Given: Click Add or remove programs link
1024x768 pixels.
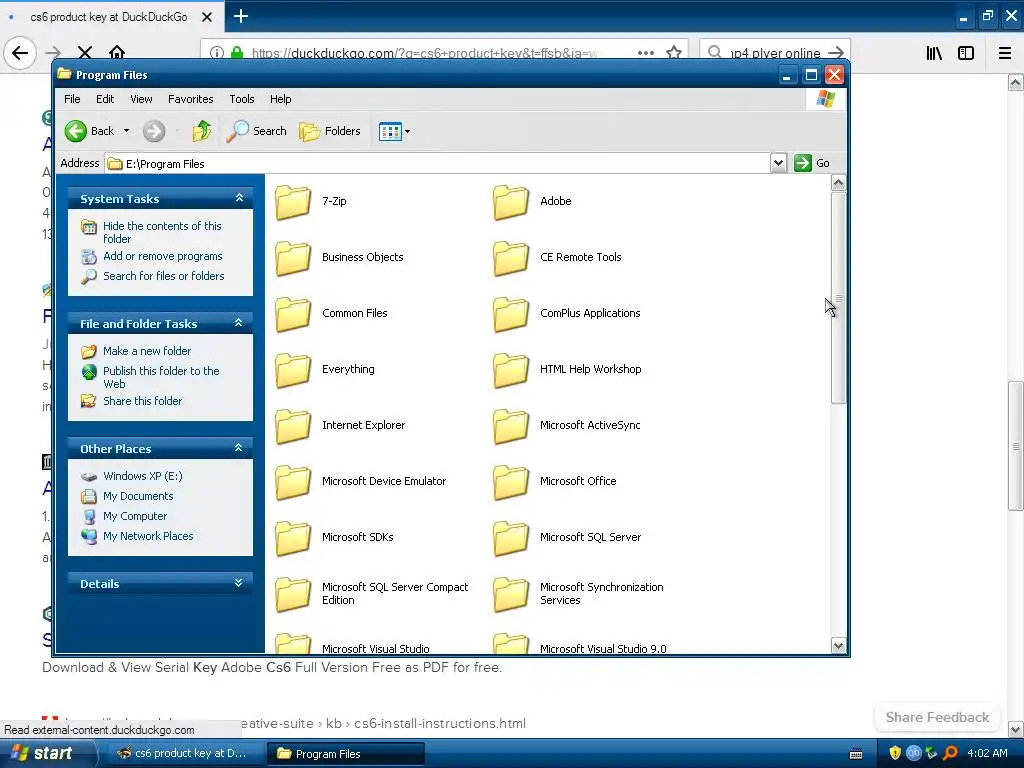Looking at the screenshot, I should point(163,256).
